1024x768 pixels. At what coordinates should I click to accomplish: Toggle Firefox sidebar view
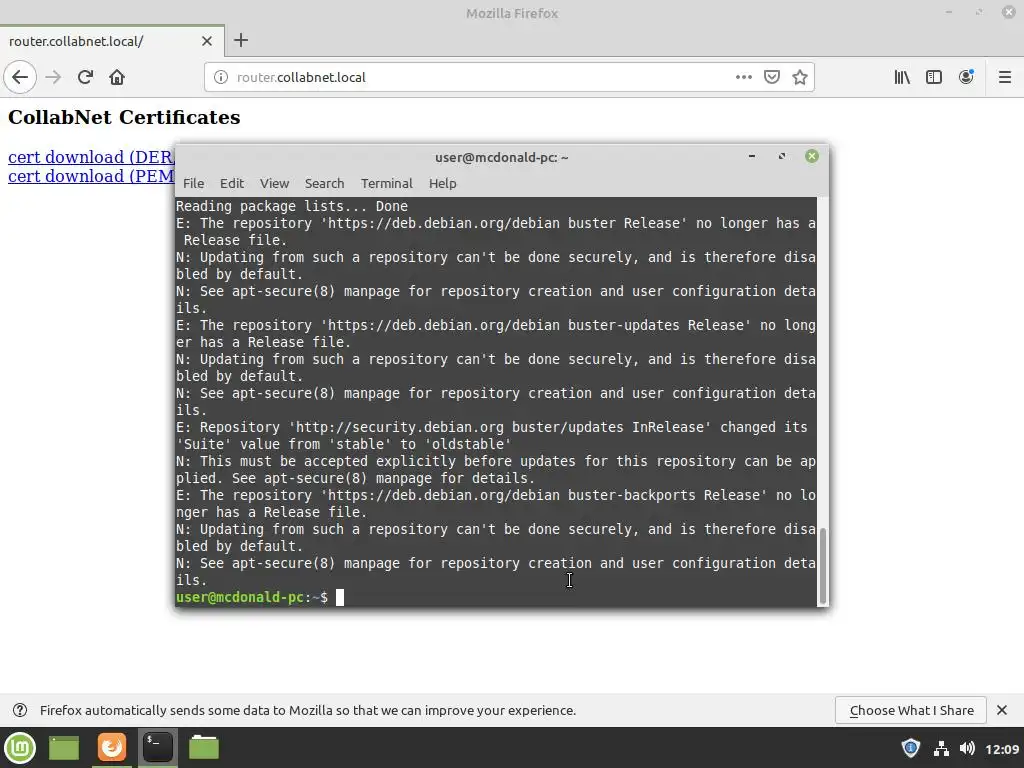pyautogui.click(x=934, y=77)
